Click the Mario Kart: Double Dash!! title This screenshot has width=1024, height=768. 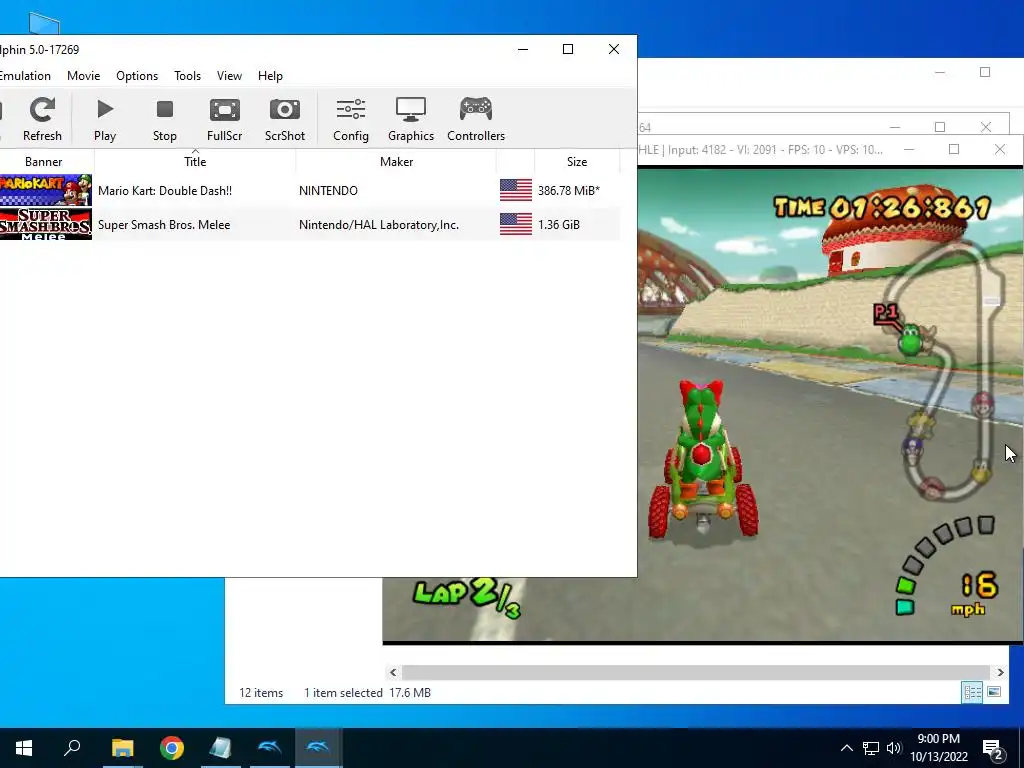(x=165, y=191)
